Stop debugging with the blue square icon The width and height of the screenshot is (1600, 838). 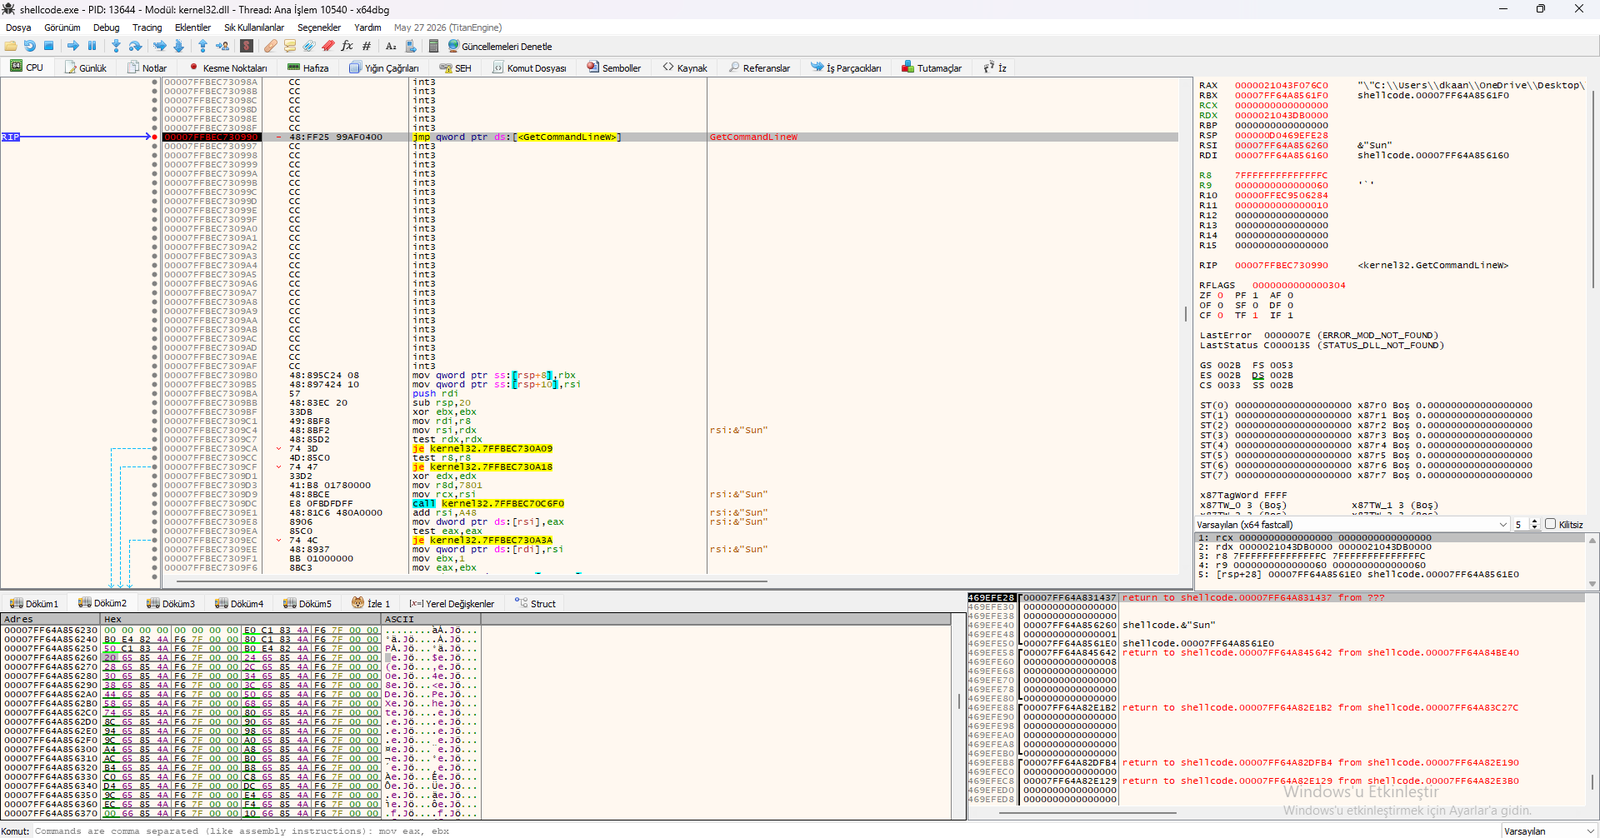(48, 46)
